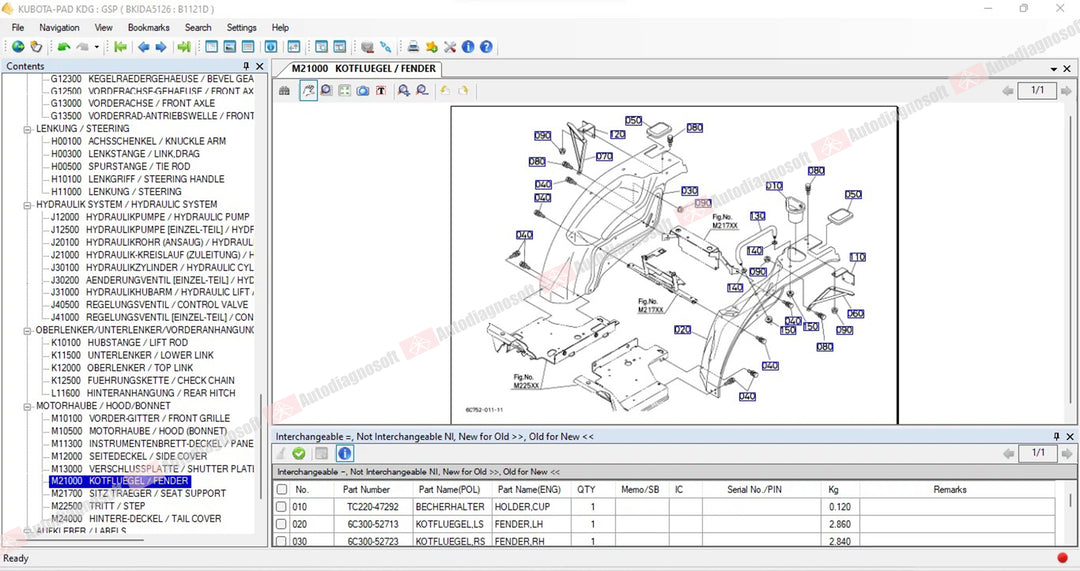The width and height of the screenshot is (1080, 571).
Task: Select the magnifier zoom tool
Action: click(x=326, y=91)
